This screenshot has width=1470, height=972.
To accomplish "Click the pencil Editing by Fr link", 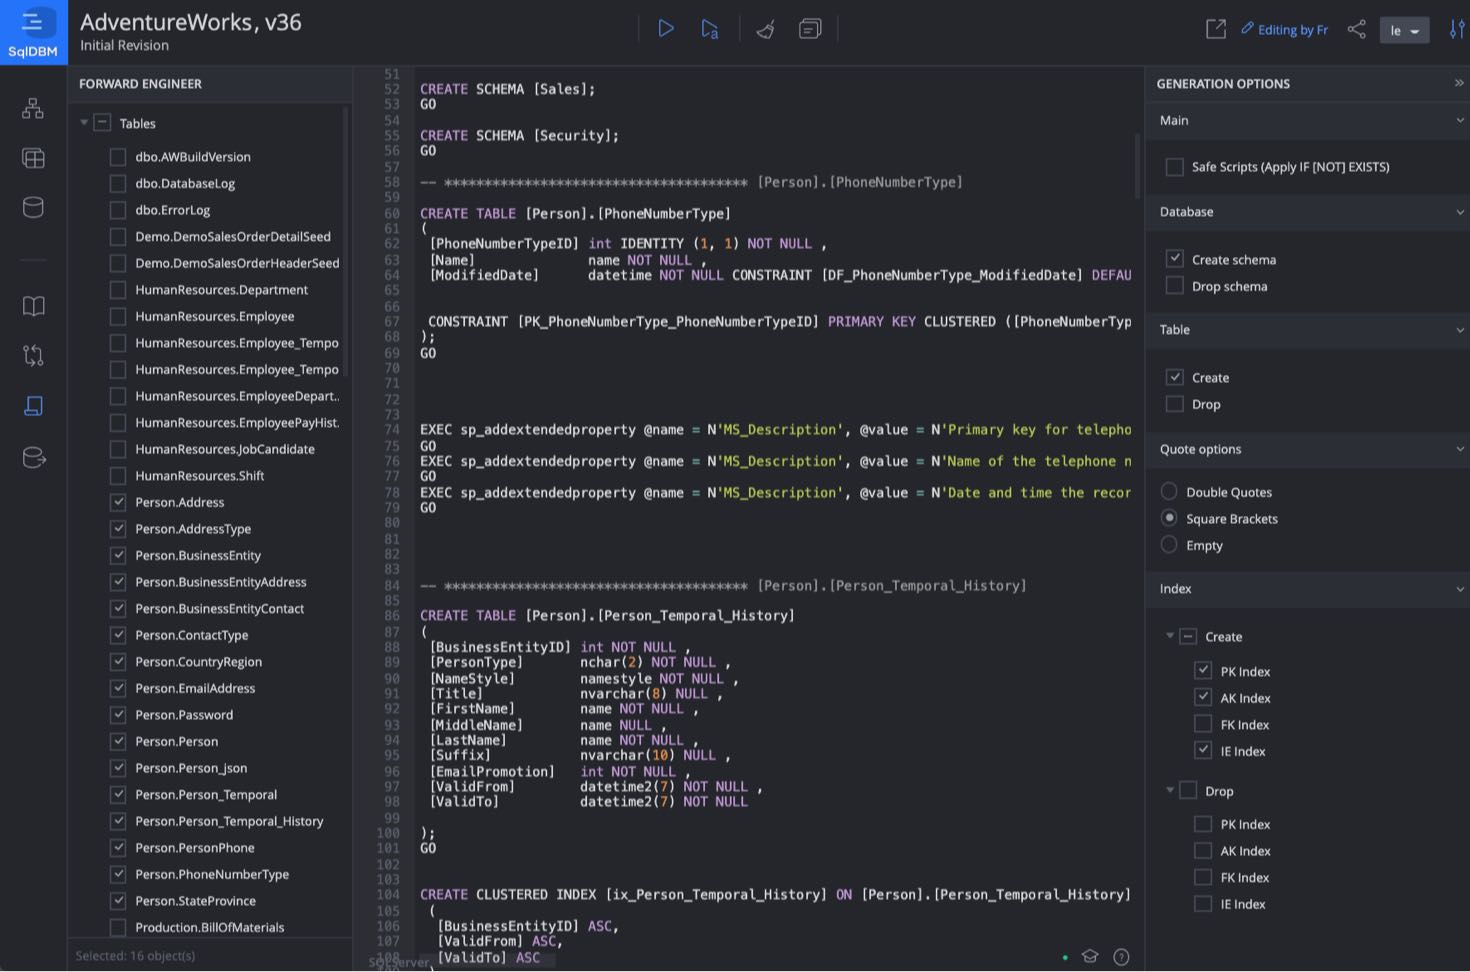I will [x=1284, y=29].
